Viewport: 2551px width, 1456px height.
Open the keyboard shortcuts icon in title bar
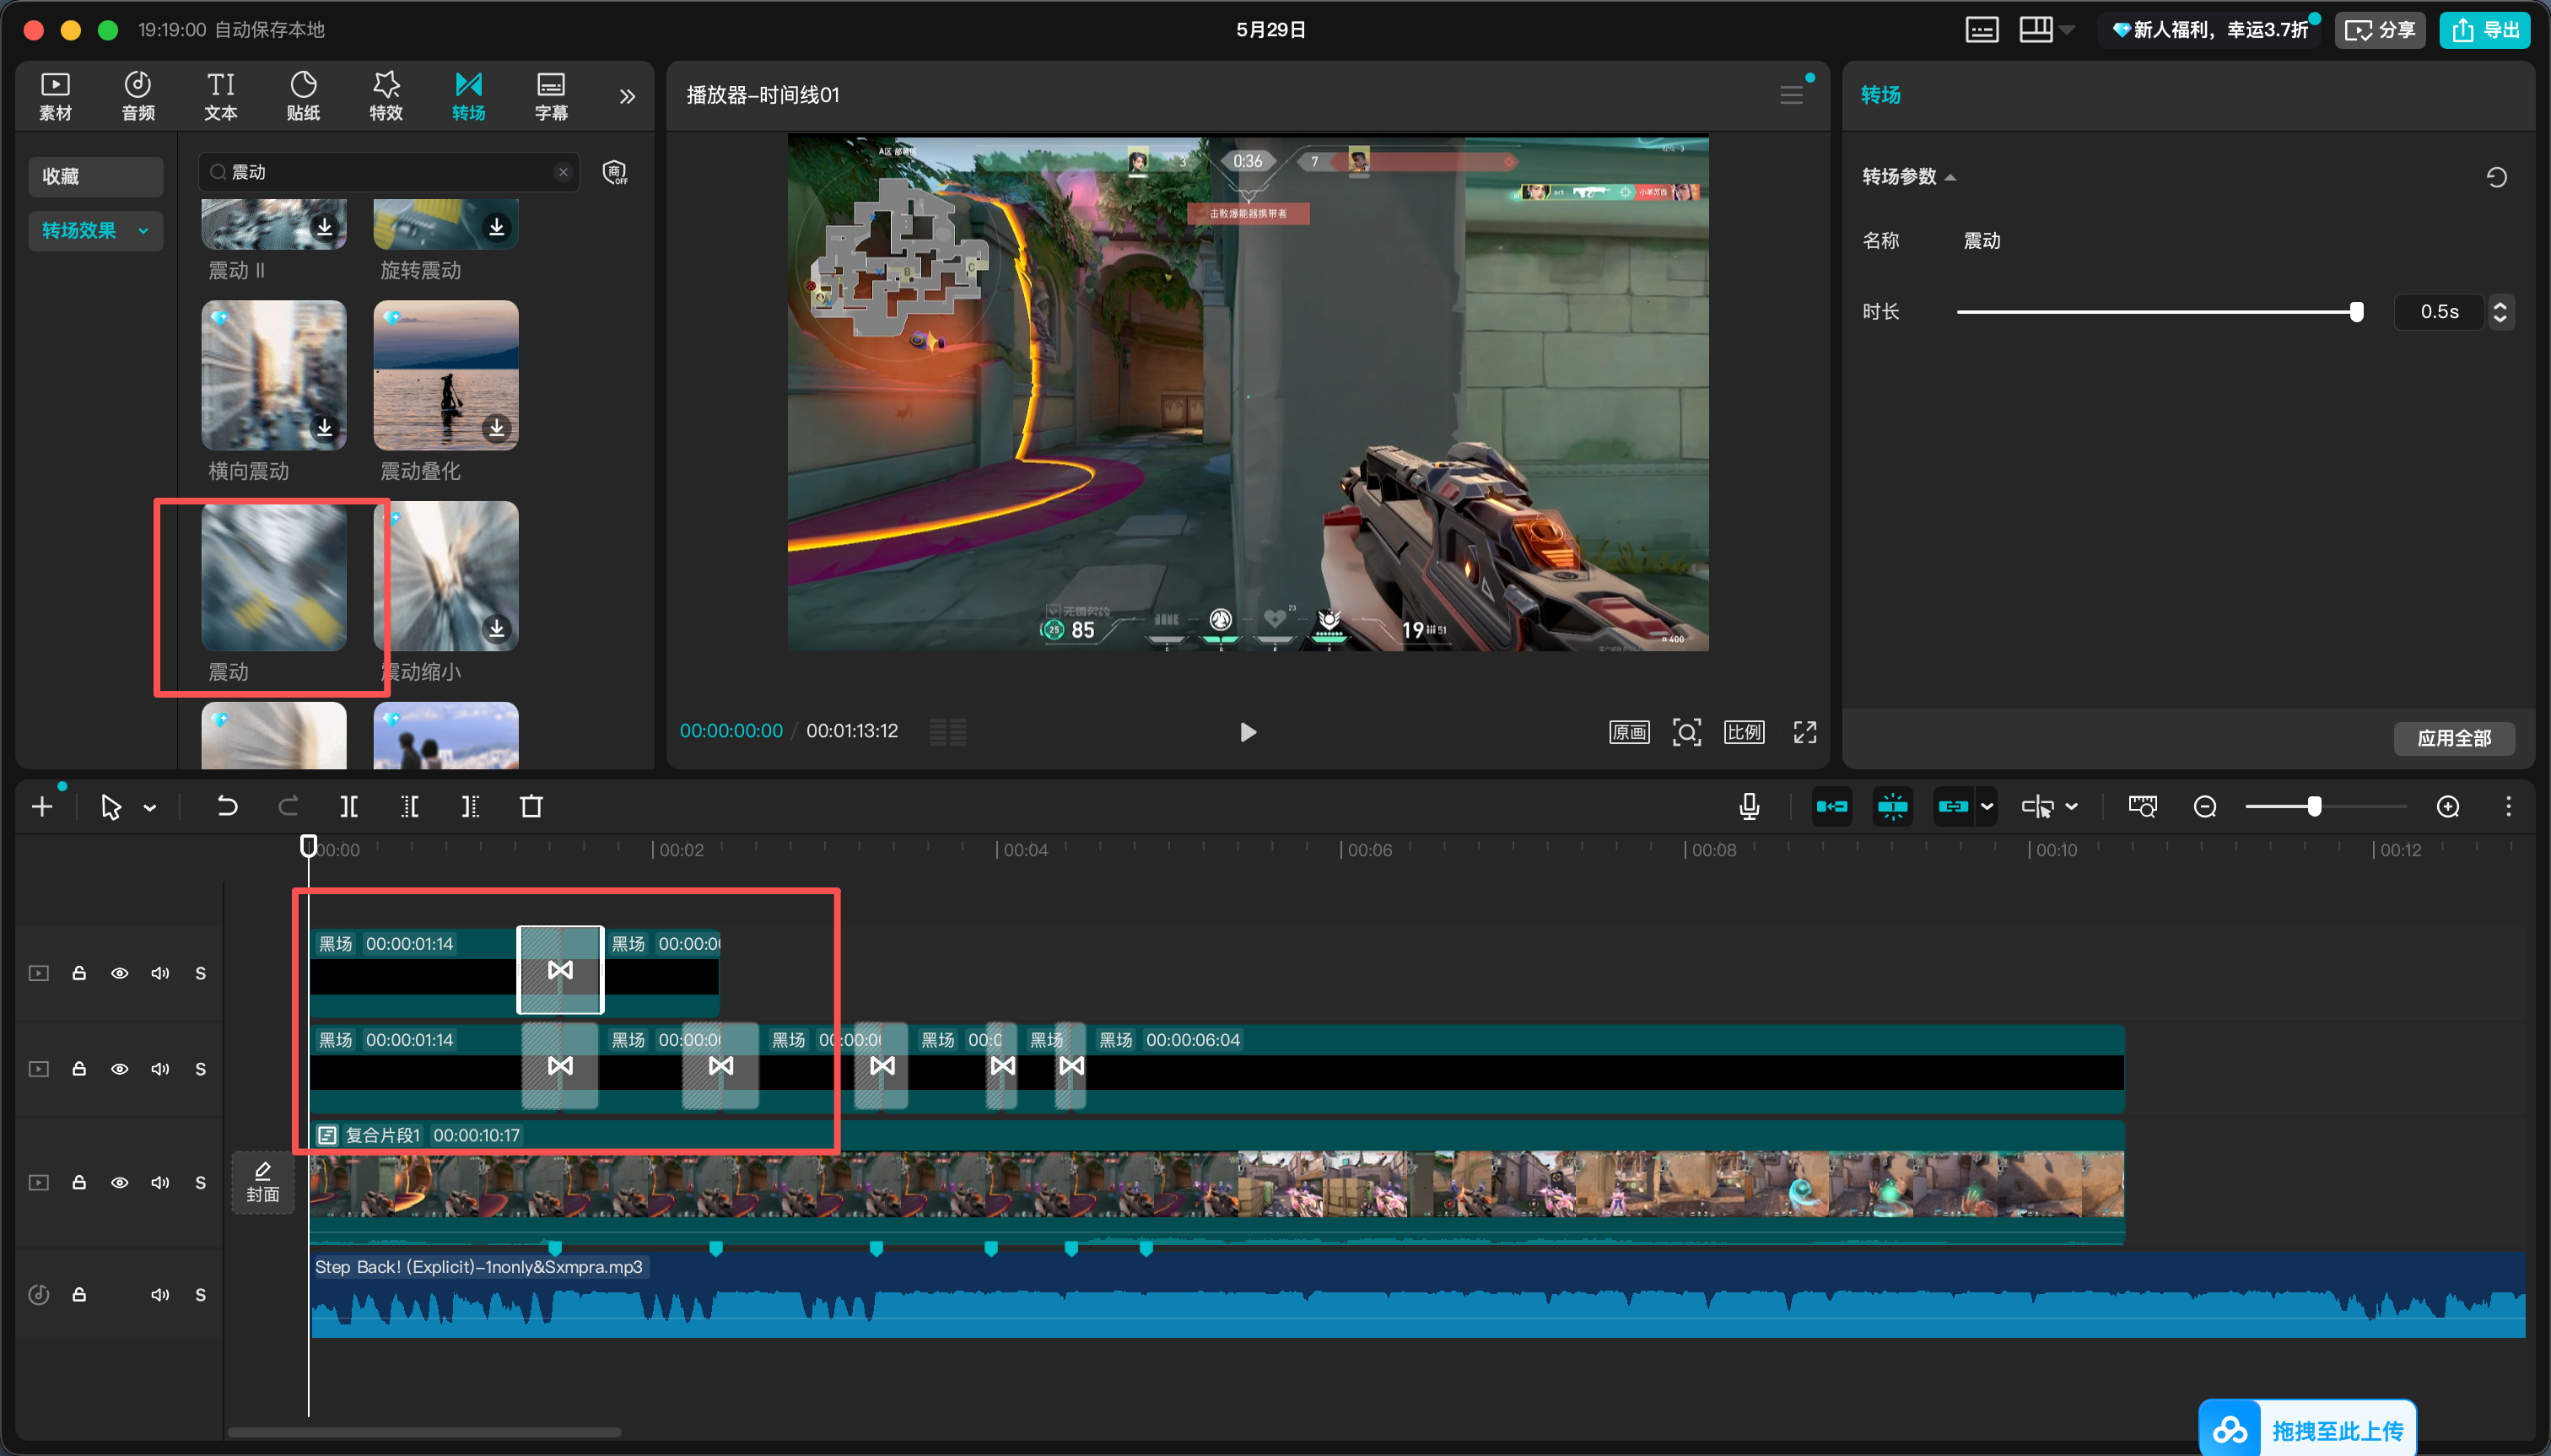(1981, 30)
